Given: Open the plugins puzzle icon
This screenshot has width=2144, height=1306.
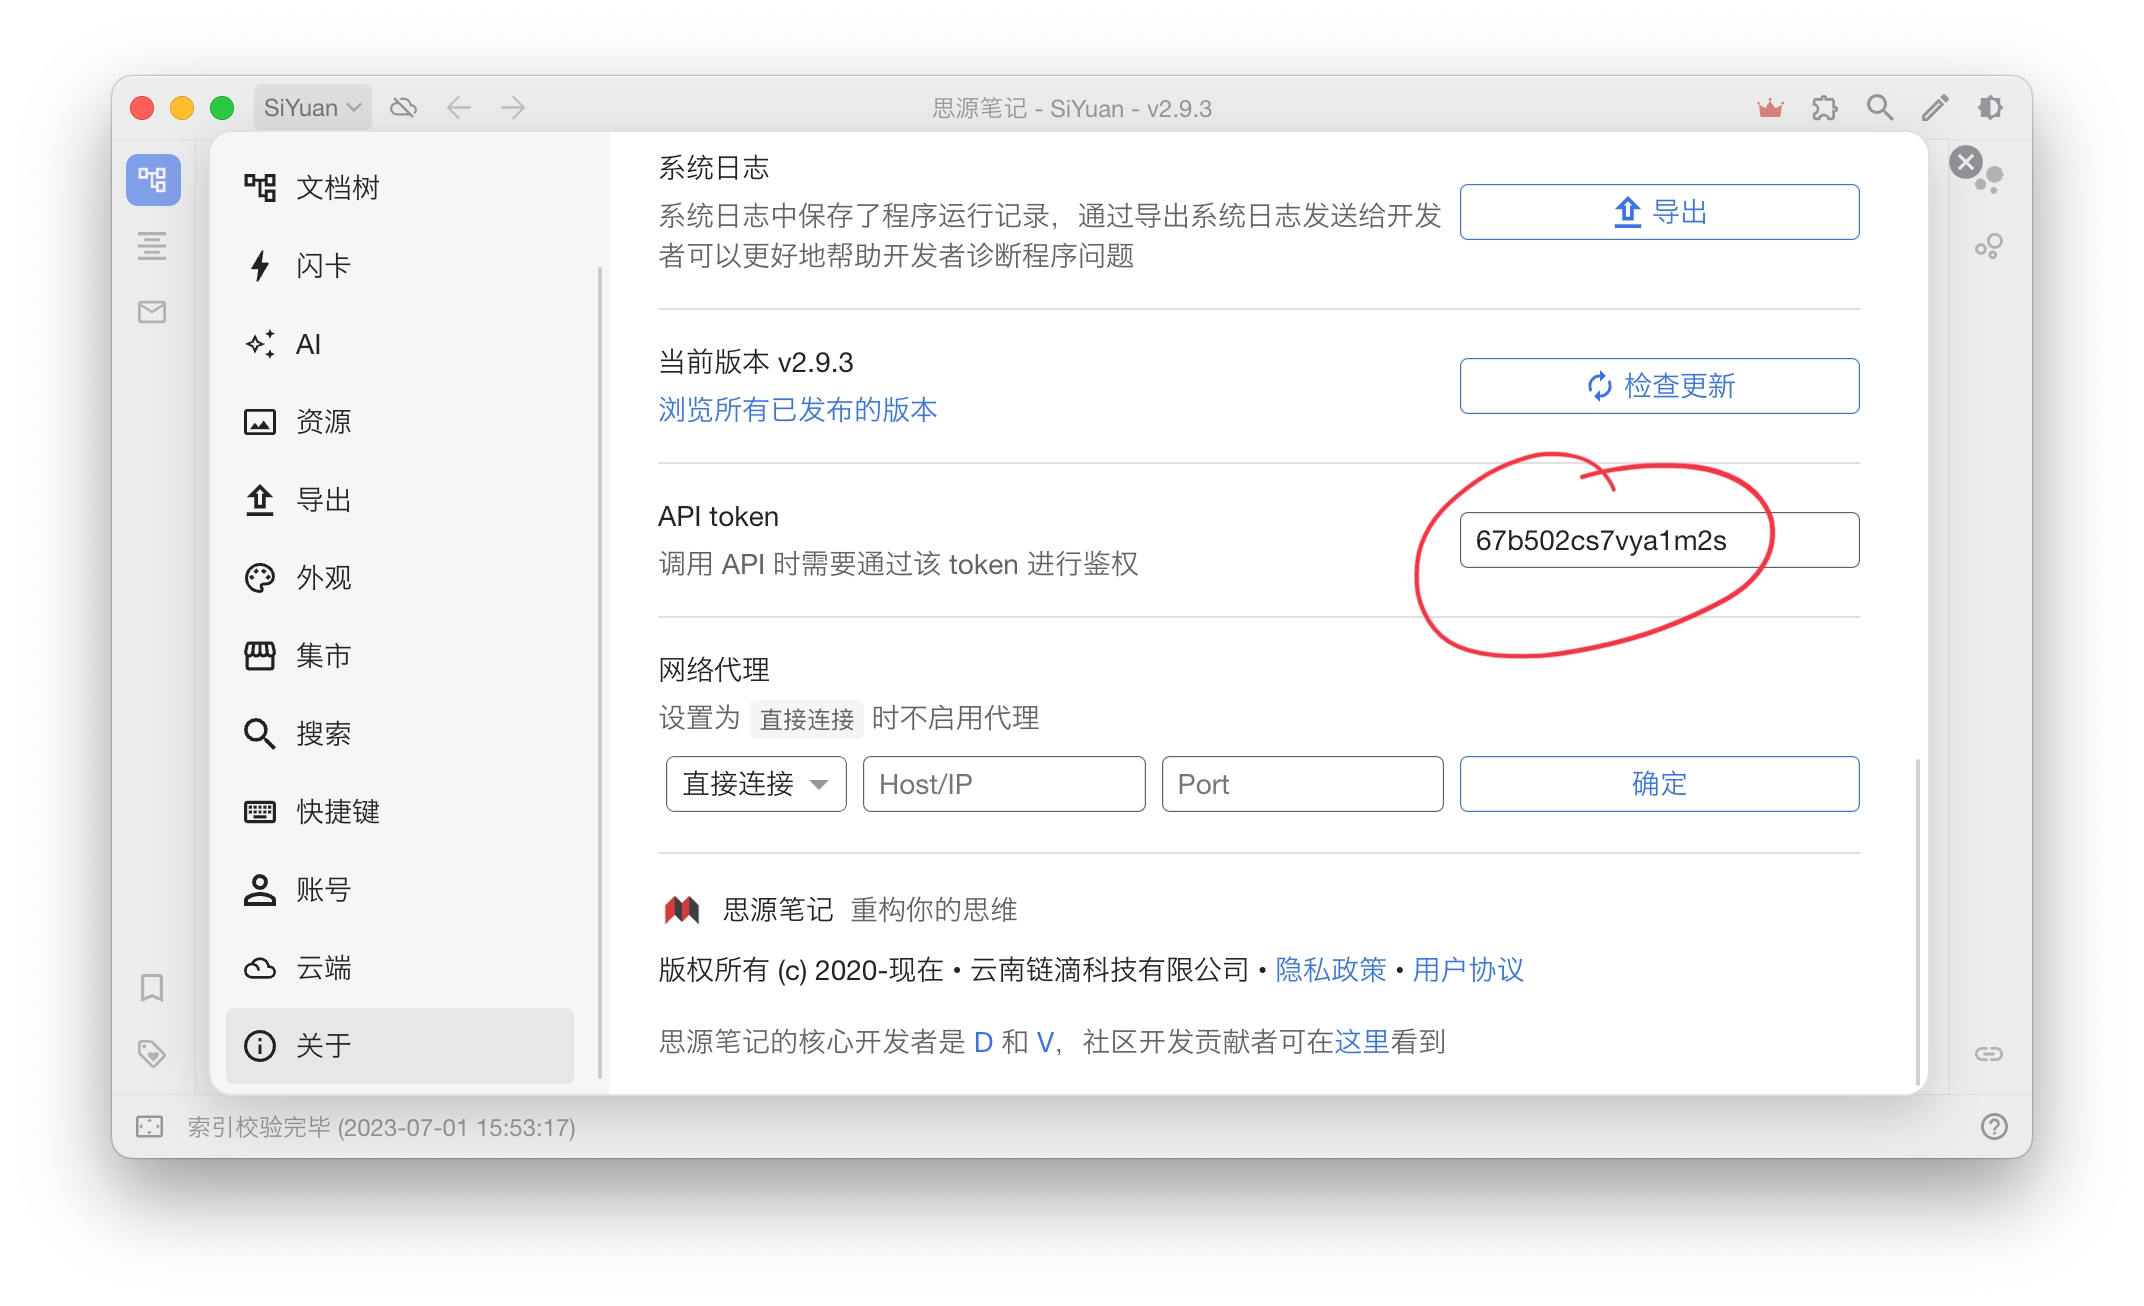Looking at the screenshot, I should click(1825, 108).
